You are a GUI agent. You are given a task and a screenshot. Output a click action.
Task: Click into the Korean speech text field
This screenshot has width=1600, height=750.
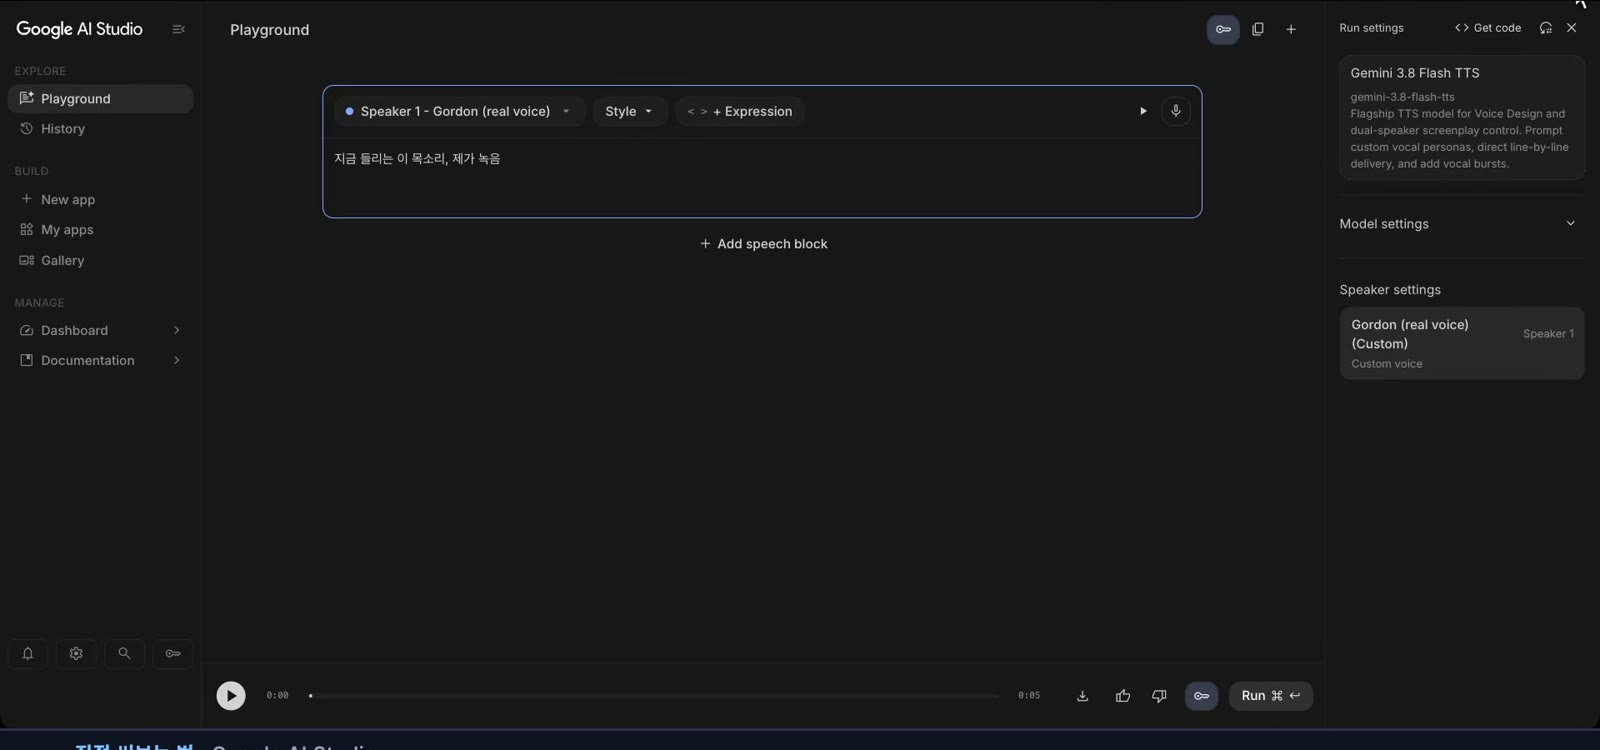pyautogui.click(x=762, y=177)
